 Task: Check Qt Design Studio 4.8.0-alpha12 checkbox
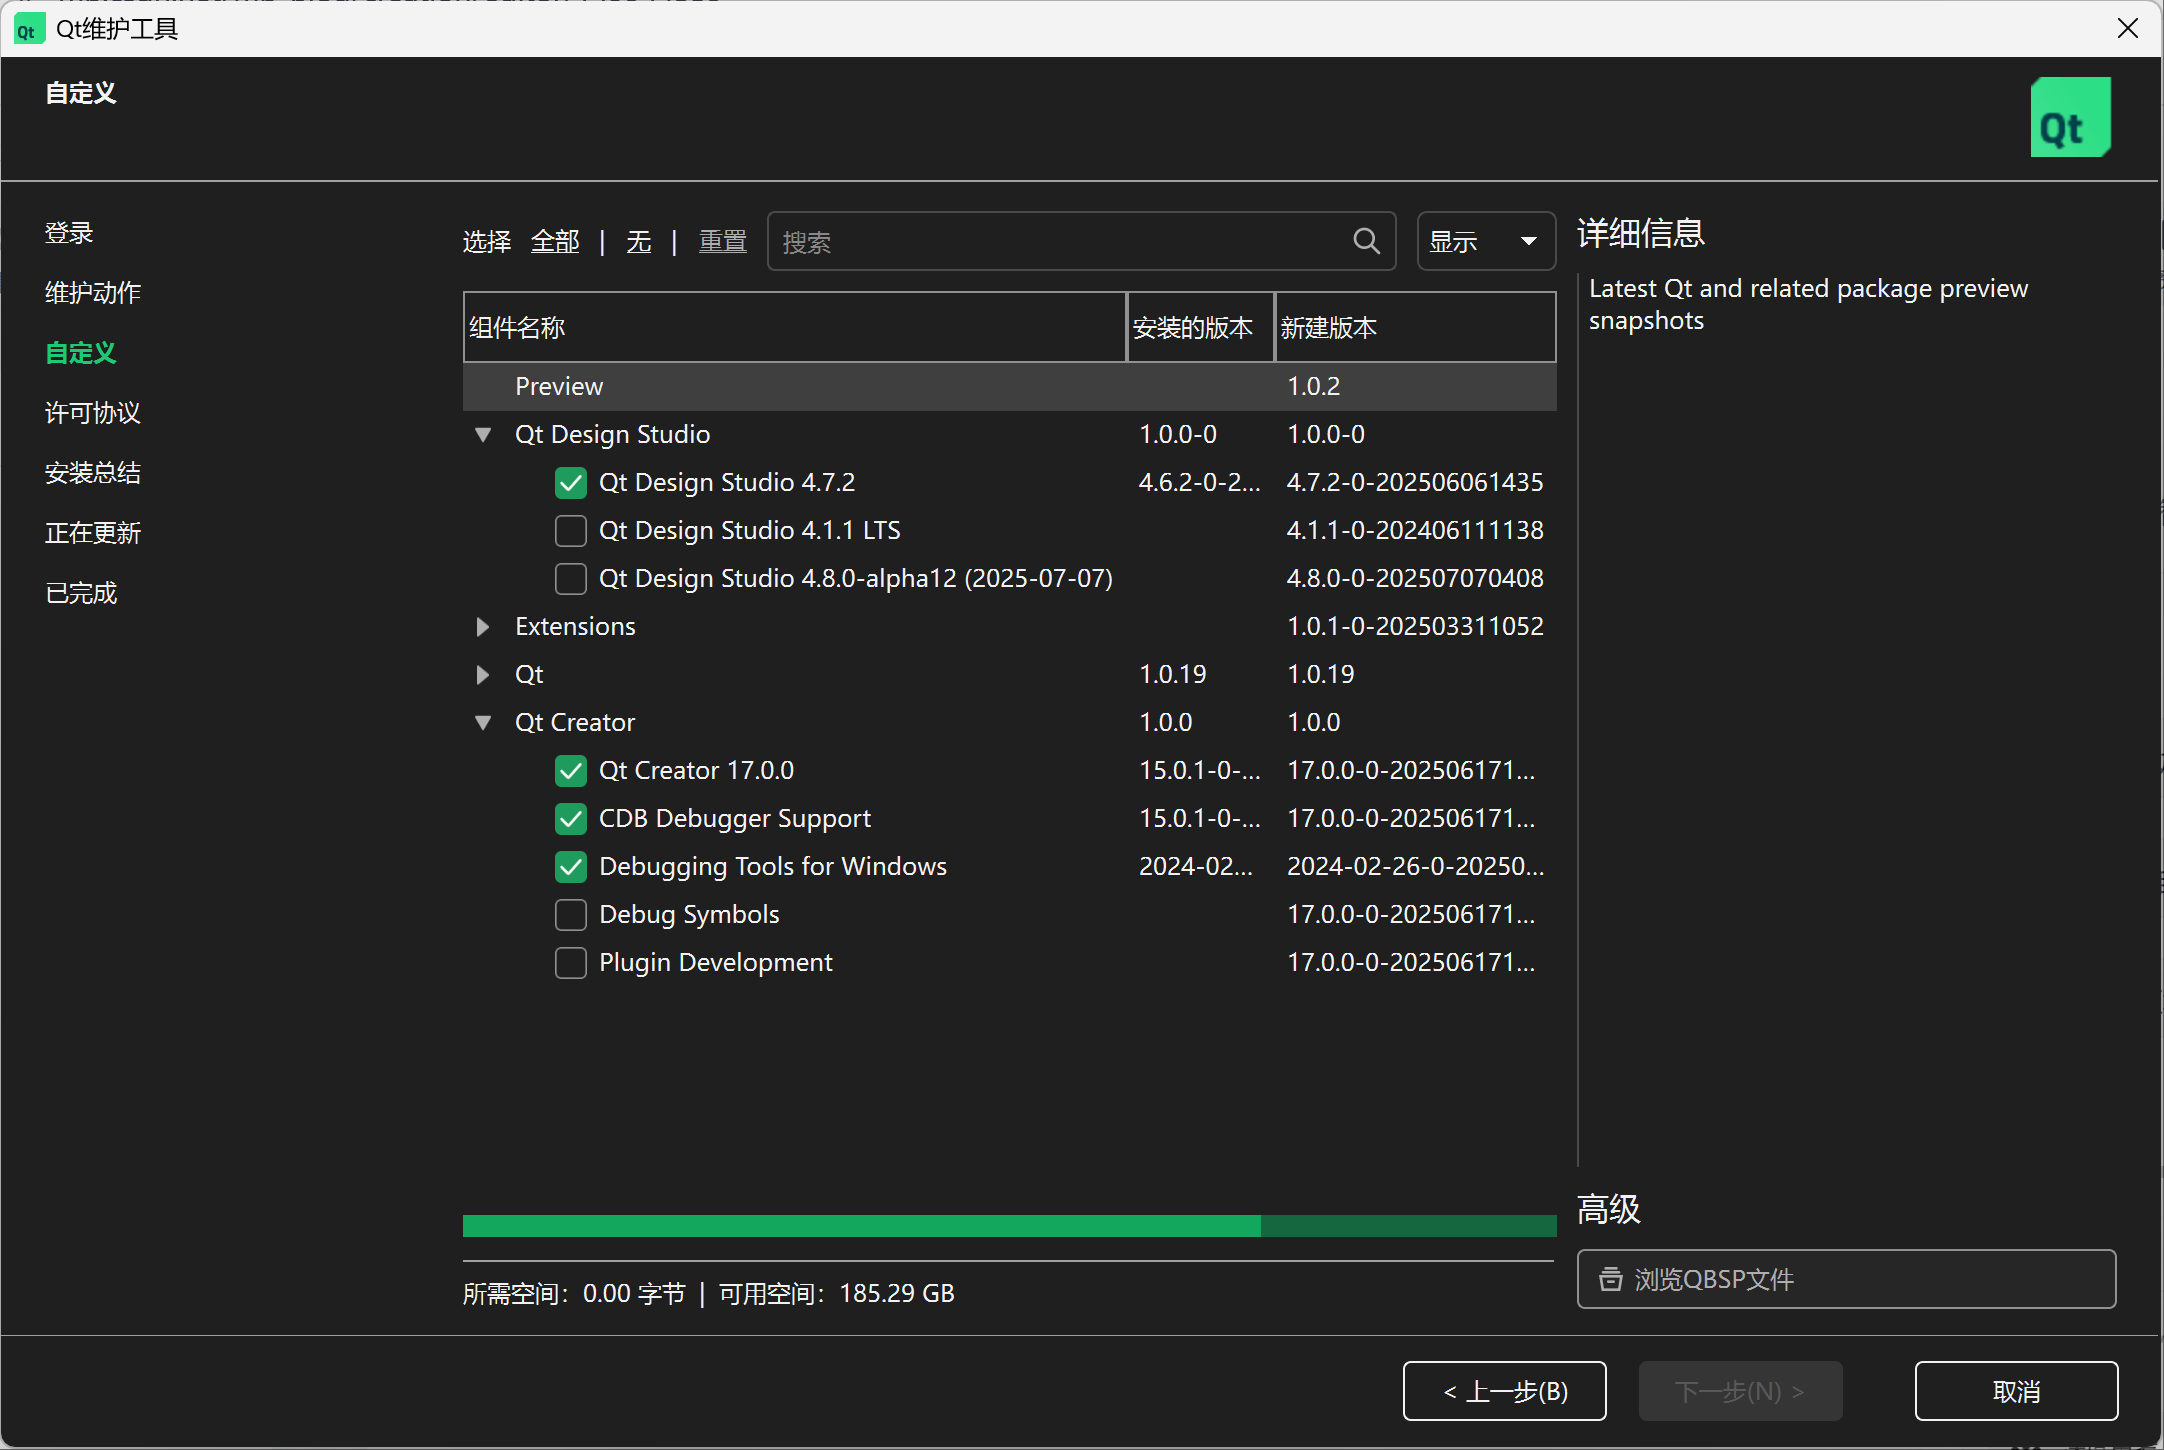tap(570, 579)
